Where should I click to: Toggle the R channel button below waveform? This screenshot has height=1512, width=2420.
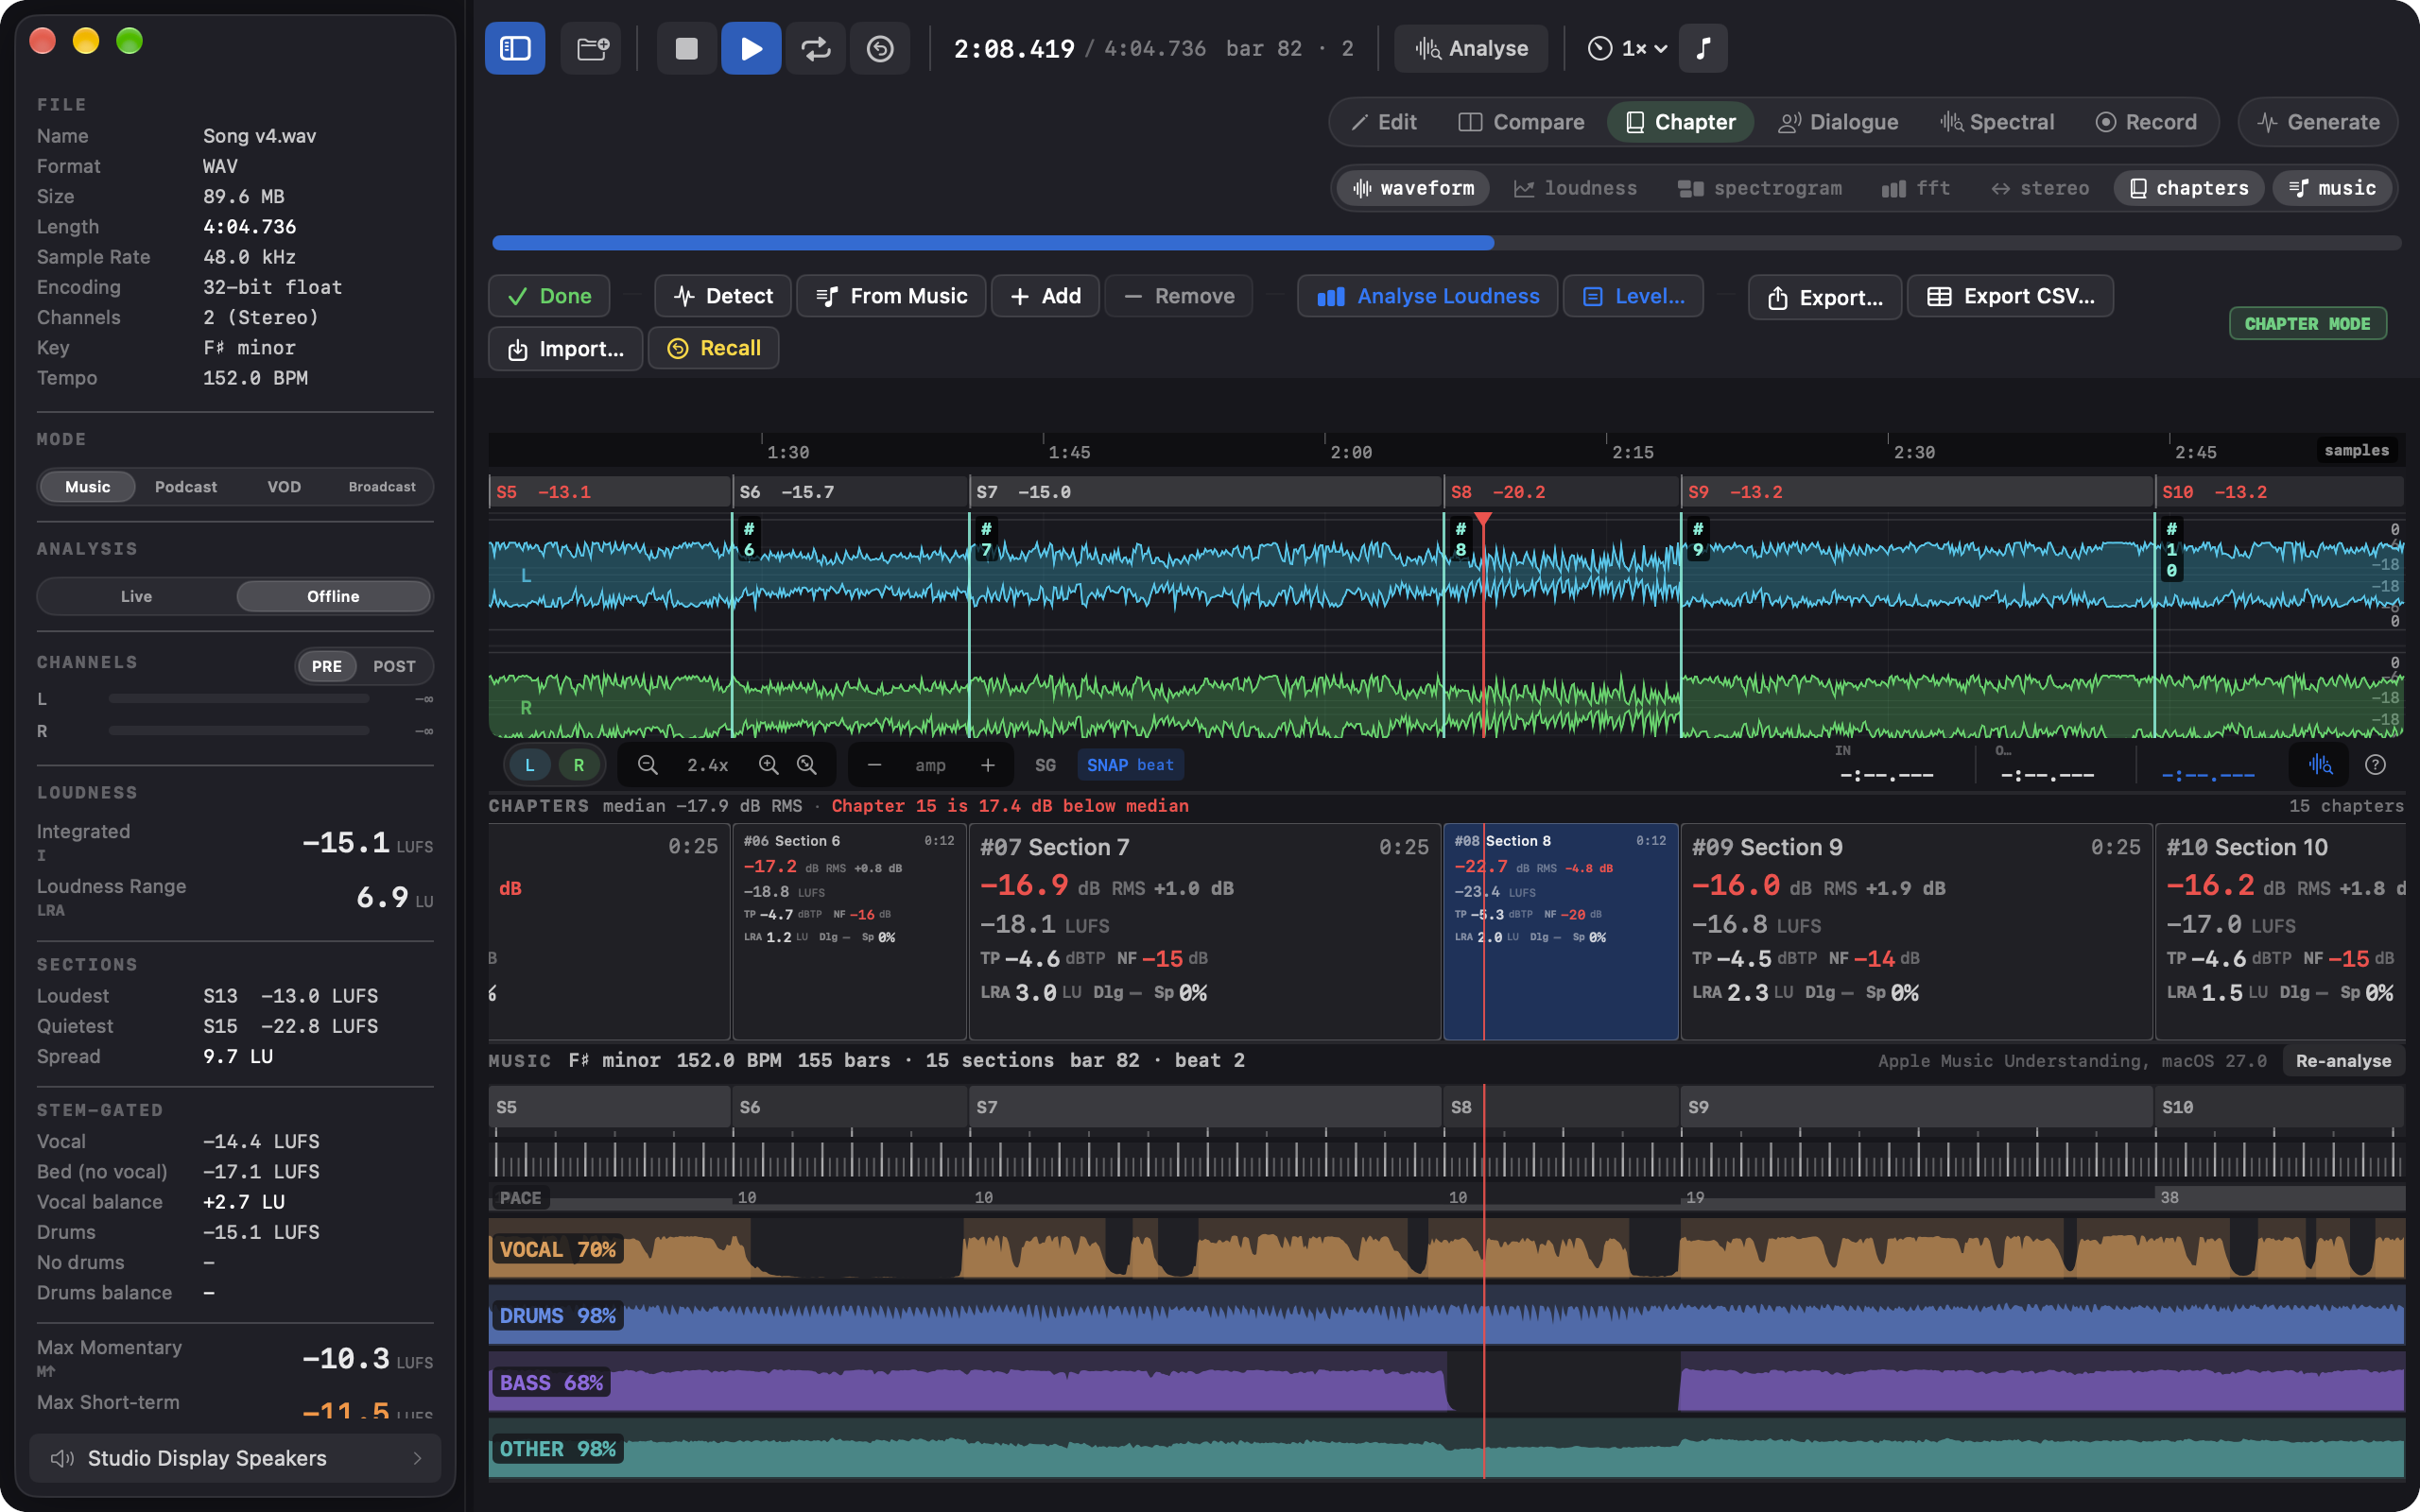pyautogui.click(x=578, y=765)
